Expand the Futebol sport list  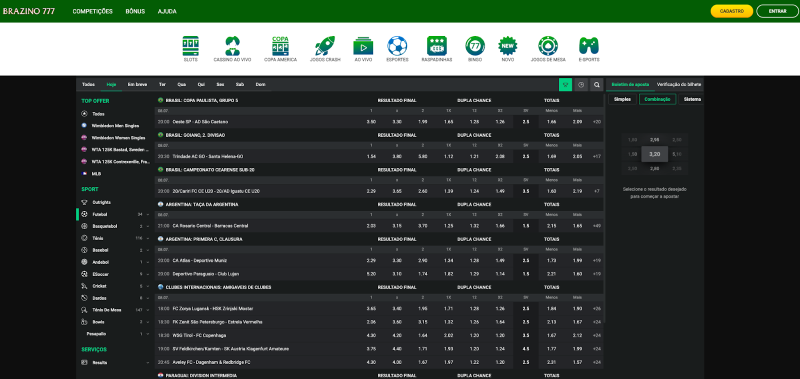[x=148, y=215]
